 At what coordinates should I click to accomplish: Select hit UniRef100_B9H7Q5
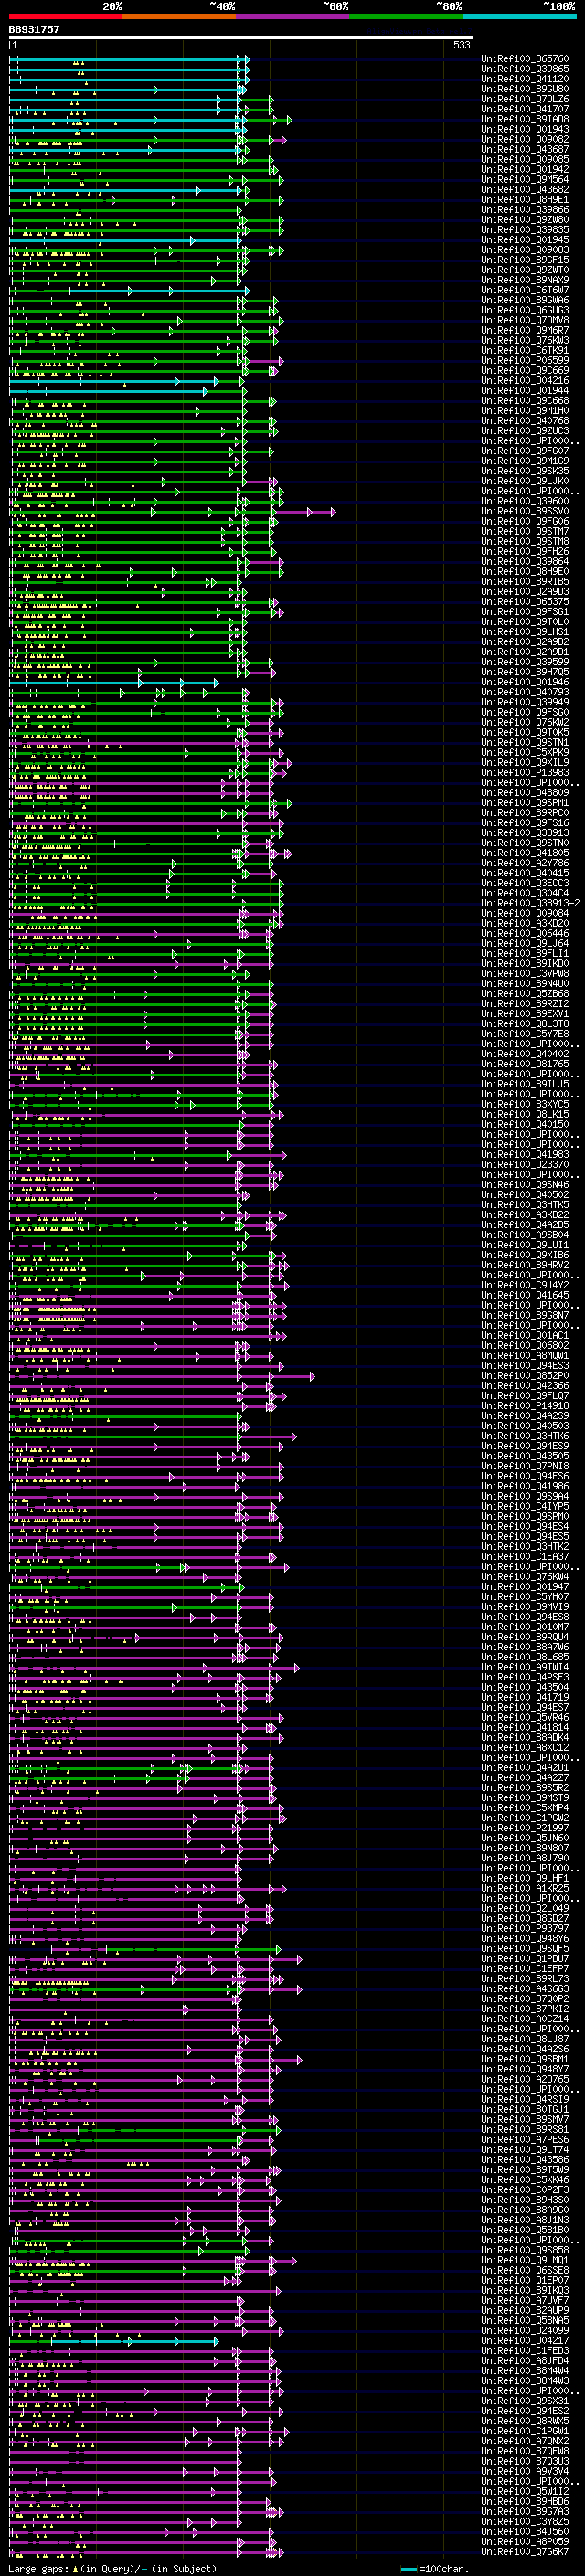[x=525, y=672]
